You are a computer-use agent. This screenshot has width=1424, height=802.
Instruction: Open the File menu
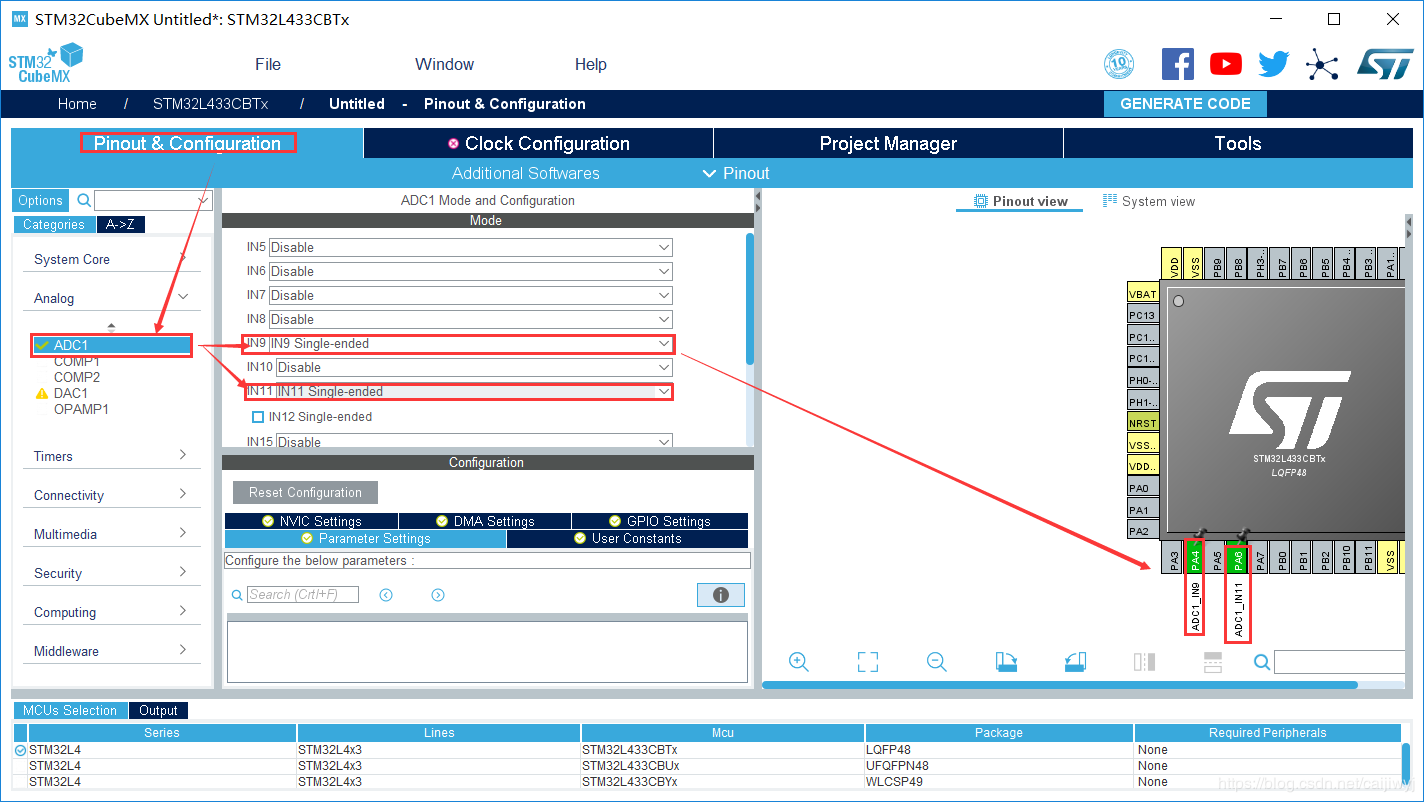coord(268,64)
